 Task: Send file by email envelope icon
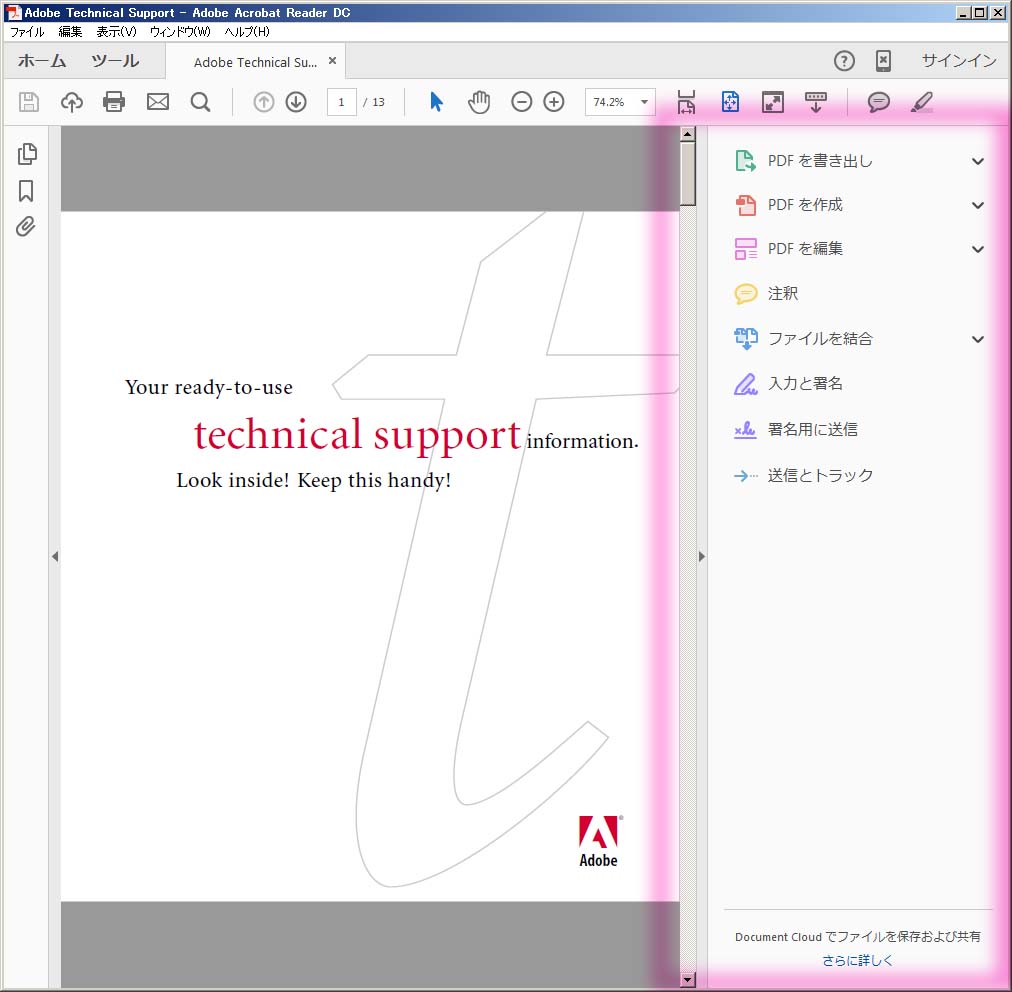(x=157, y=102)
